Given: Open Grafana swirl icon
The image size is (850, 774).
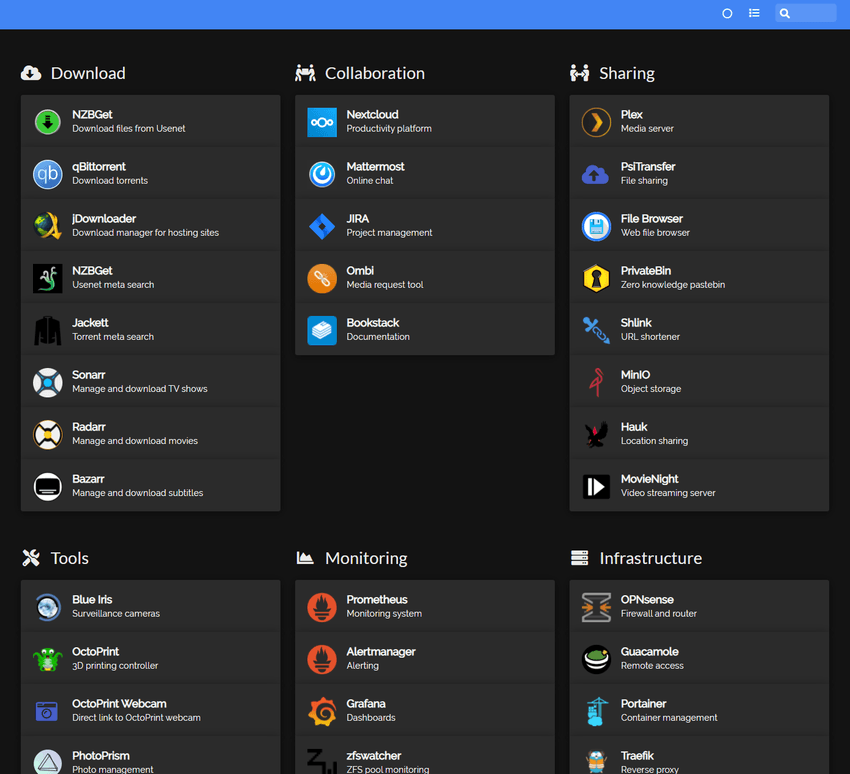Looking at the screenshot, I should [x=322, y=711].
